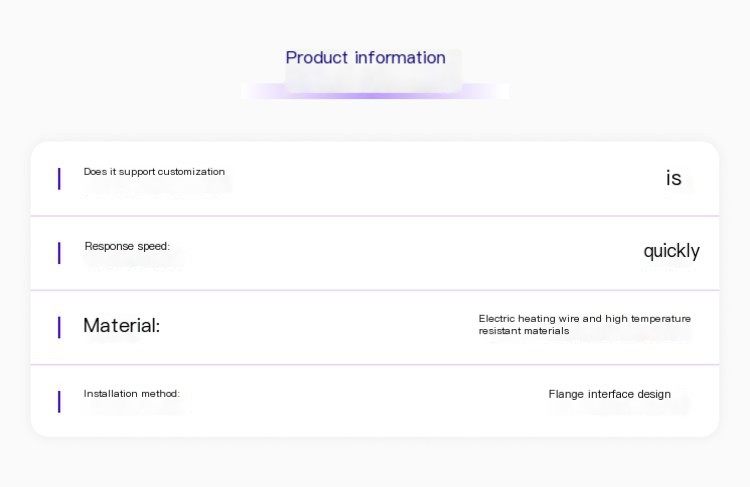Click purple bar marker beside Response speed
The height and width of the screenshot is (487, 750).
[x=59, y=253]
